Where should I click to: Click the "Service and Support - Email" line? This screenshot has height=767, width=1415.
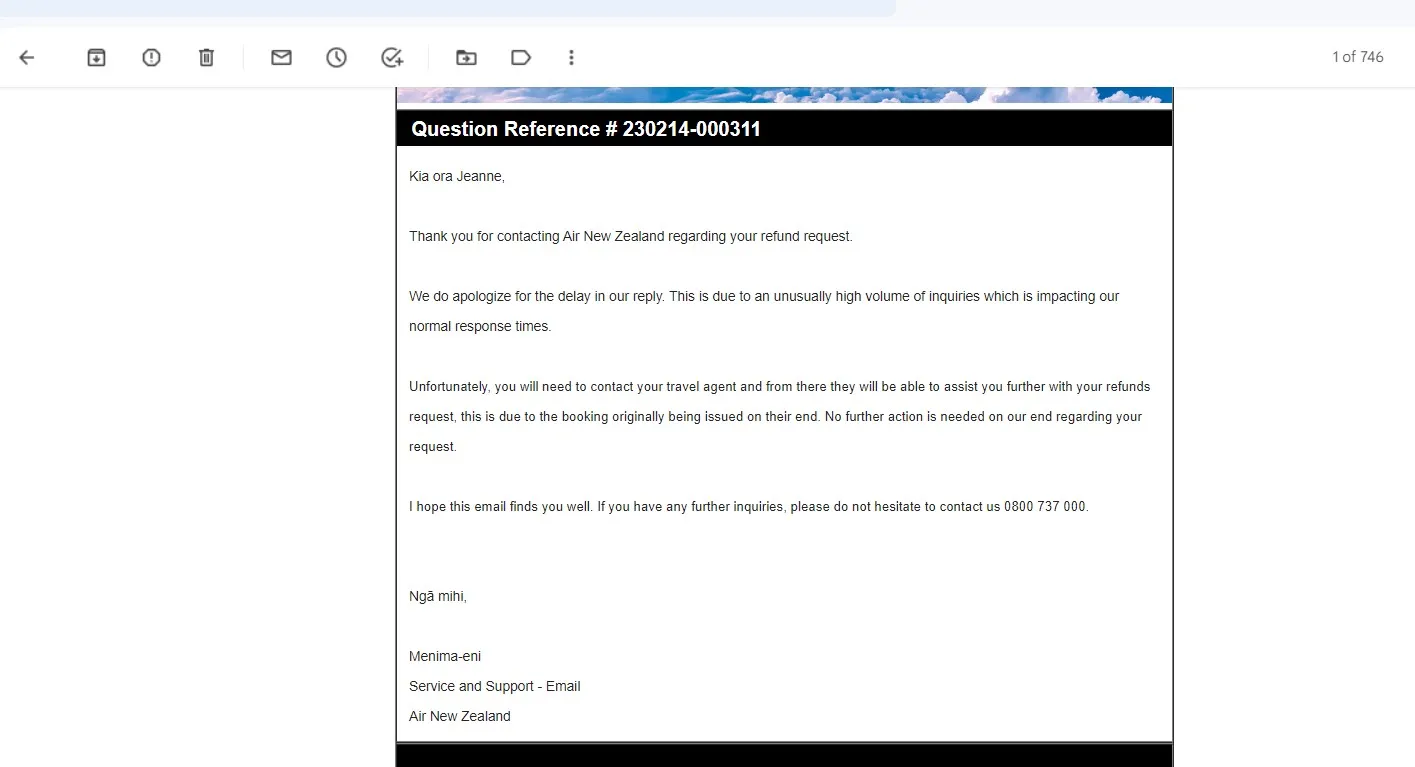pyautogui.click(x=494, y=687)
